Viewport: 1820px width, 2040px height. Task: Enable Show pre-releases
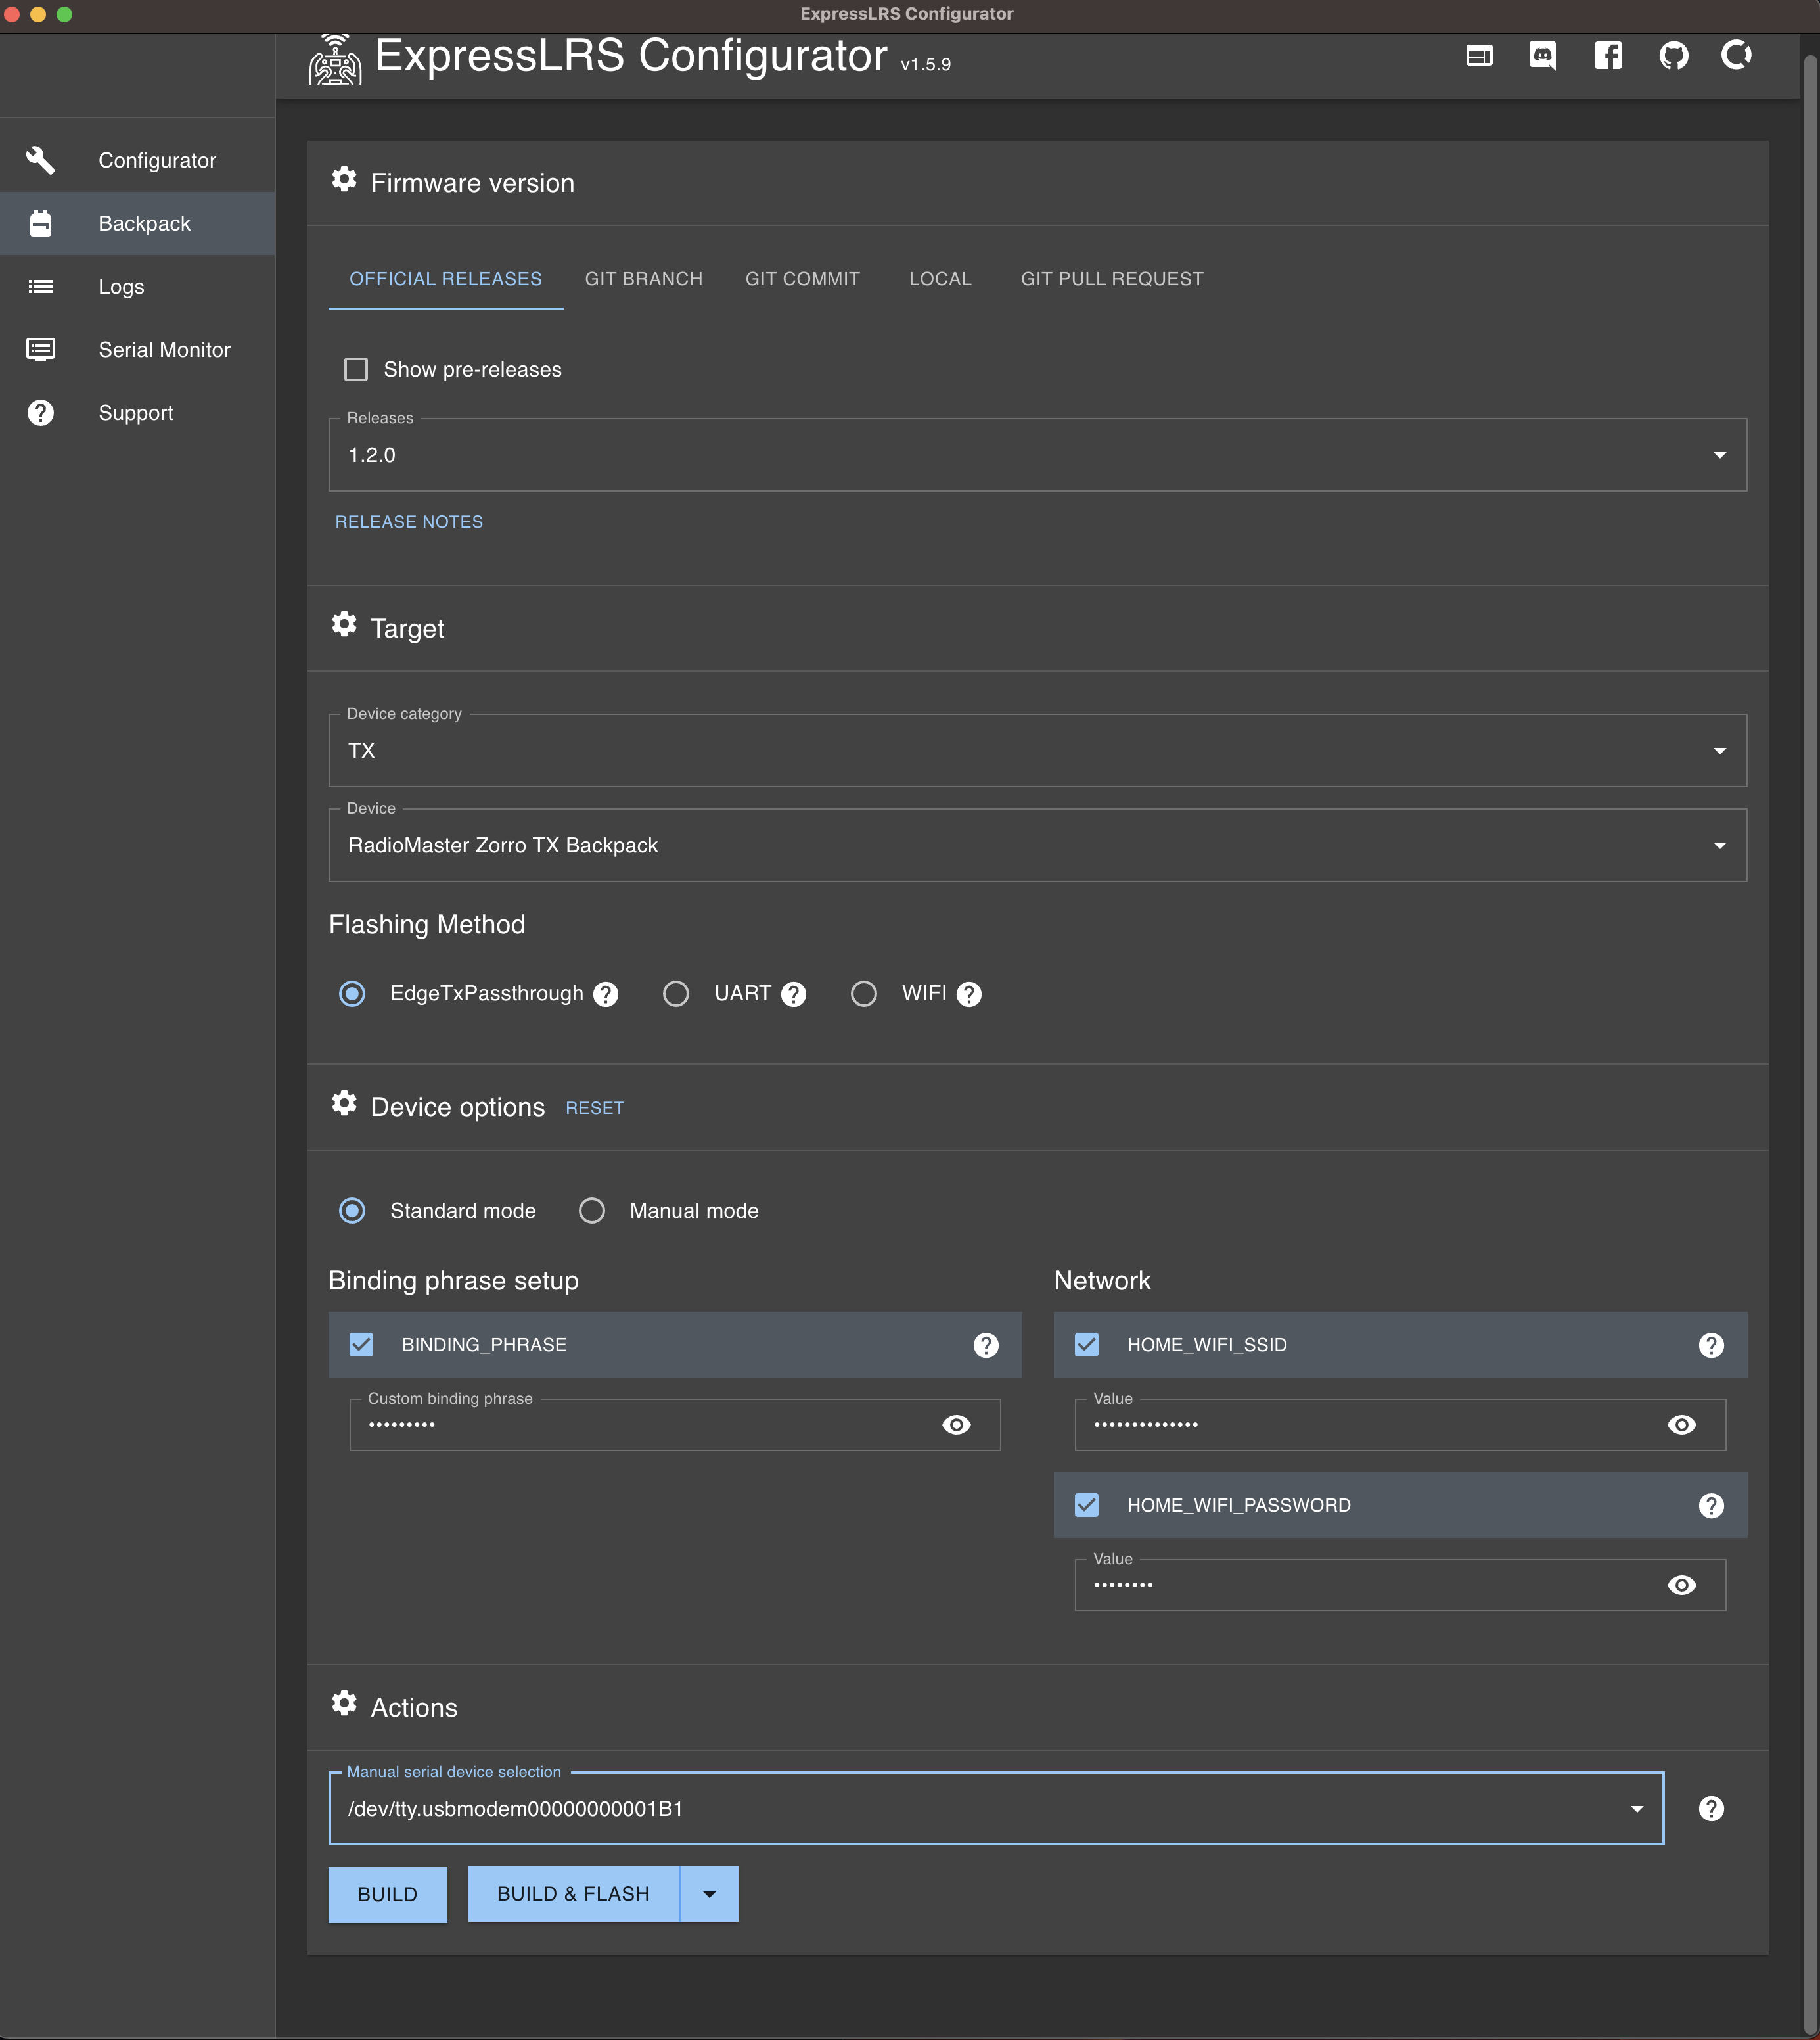(x=356, y=369)
